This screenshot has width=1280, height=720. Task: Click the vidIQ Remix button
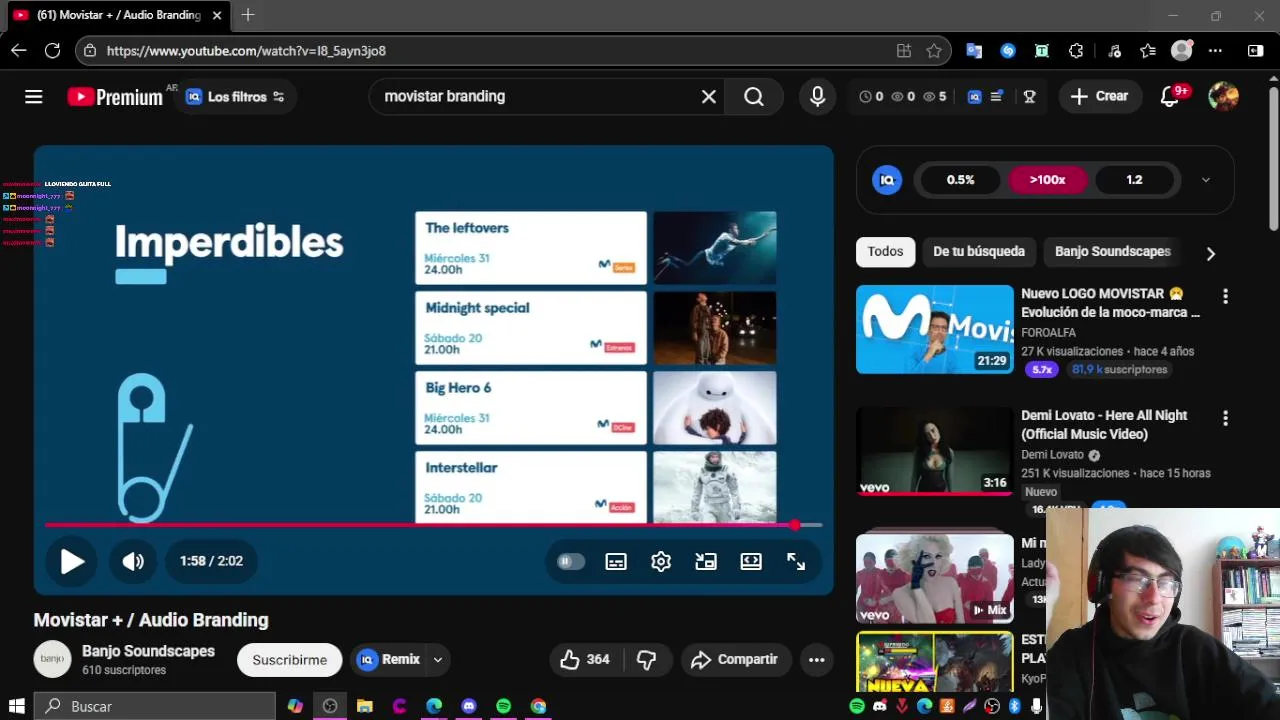(389, 660)
